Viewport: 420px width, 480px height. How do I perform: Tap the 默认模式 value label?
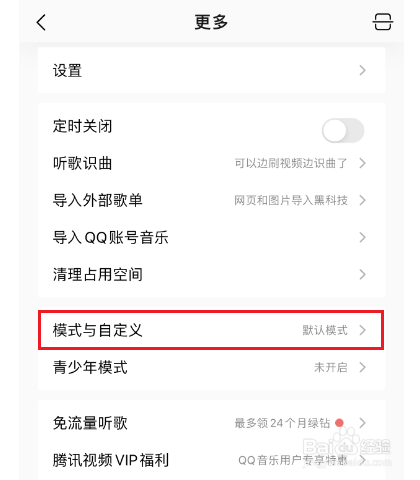tap(325, 330)
